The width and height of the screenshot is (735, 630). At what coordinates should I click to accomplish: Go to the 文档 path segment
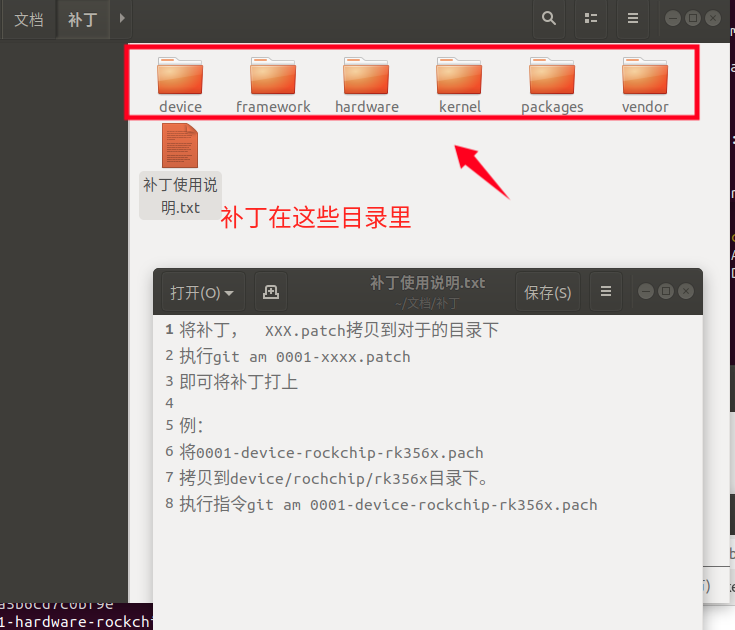point(29,20)
